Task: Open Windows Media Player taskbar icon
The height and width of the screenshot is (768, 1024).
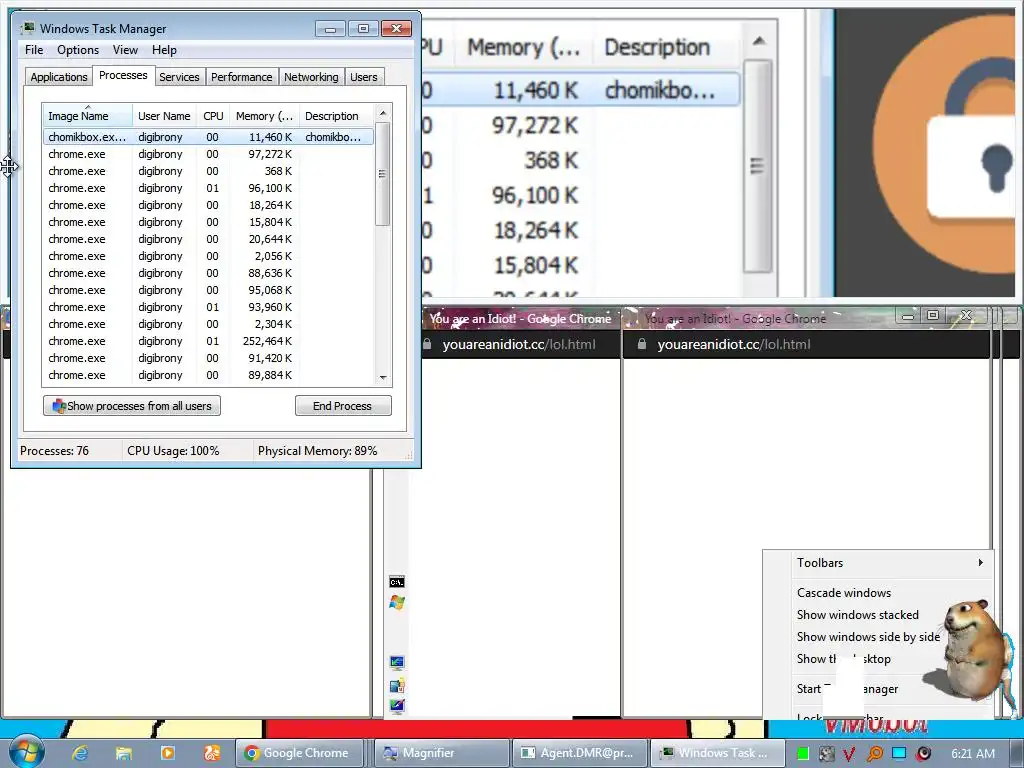Action: pos(167,753)
